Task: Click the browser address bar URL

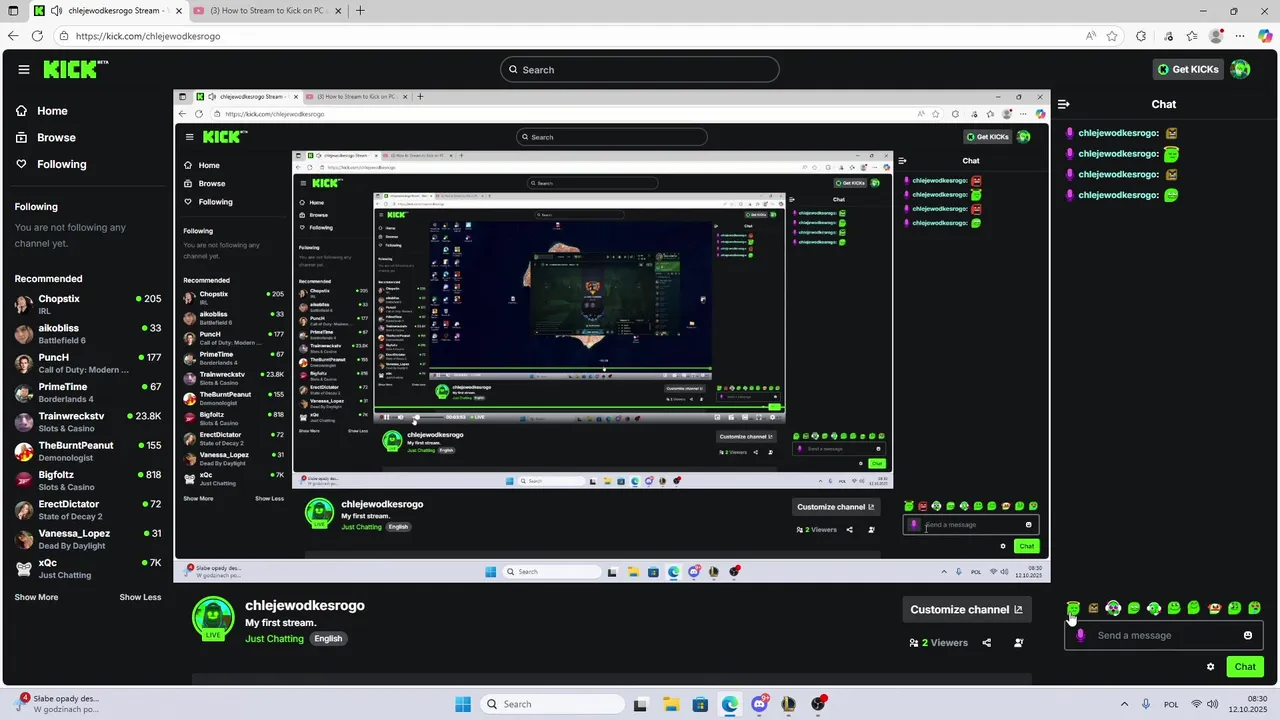Action: [x=148, y=36]
